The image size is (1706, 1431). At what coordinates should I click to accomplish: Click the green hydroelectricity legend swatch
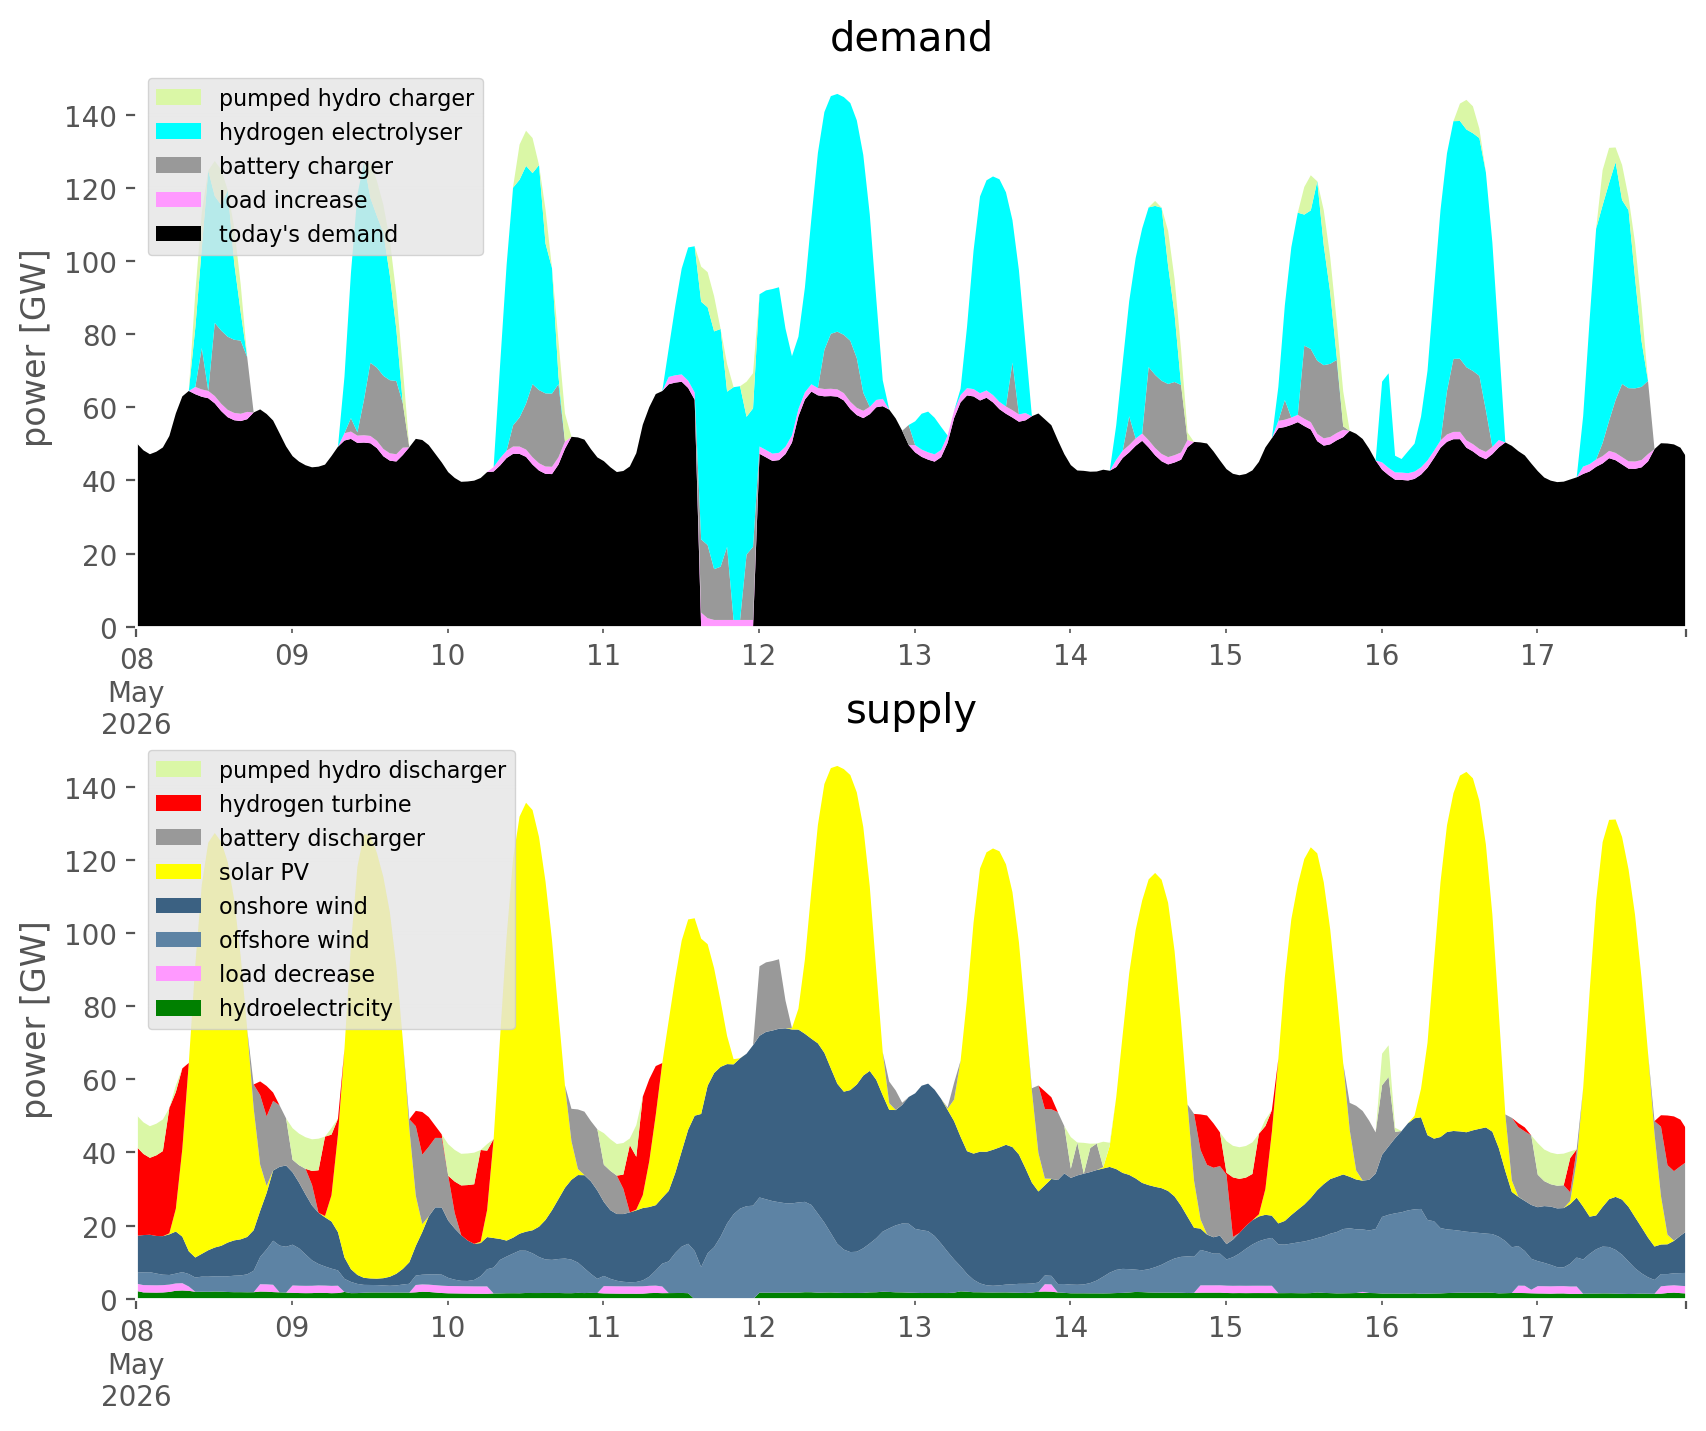181,1008
